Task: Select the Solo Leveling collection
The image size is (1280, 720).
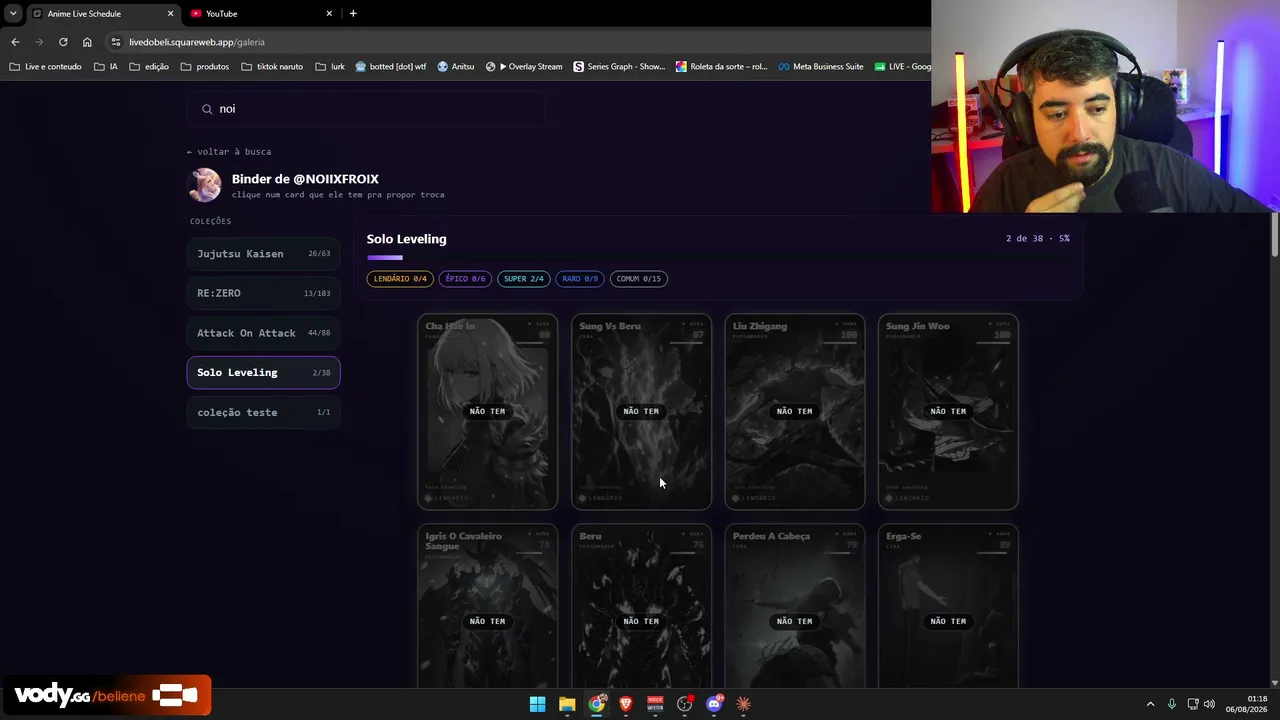Action: point(263,372)
